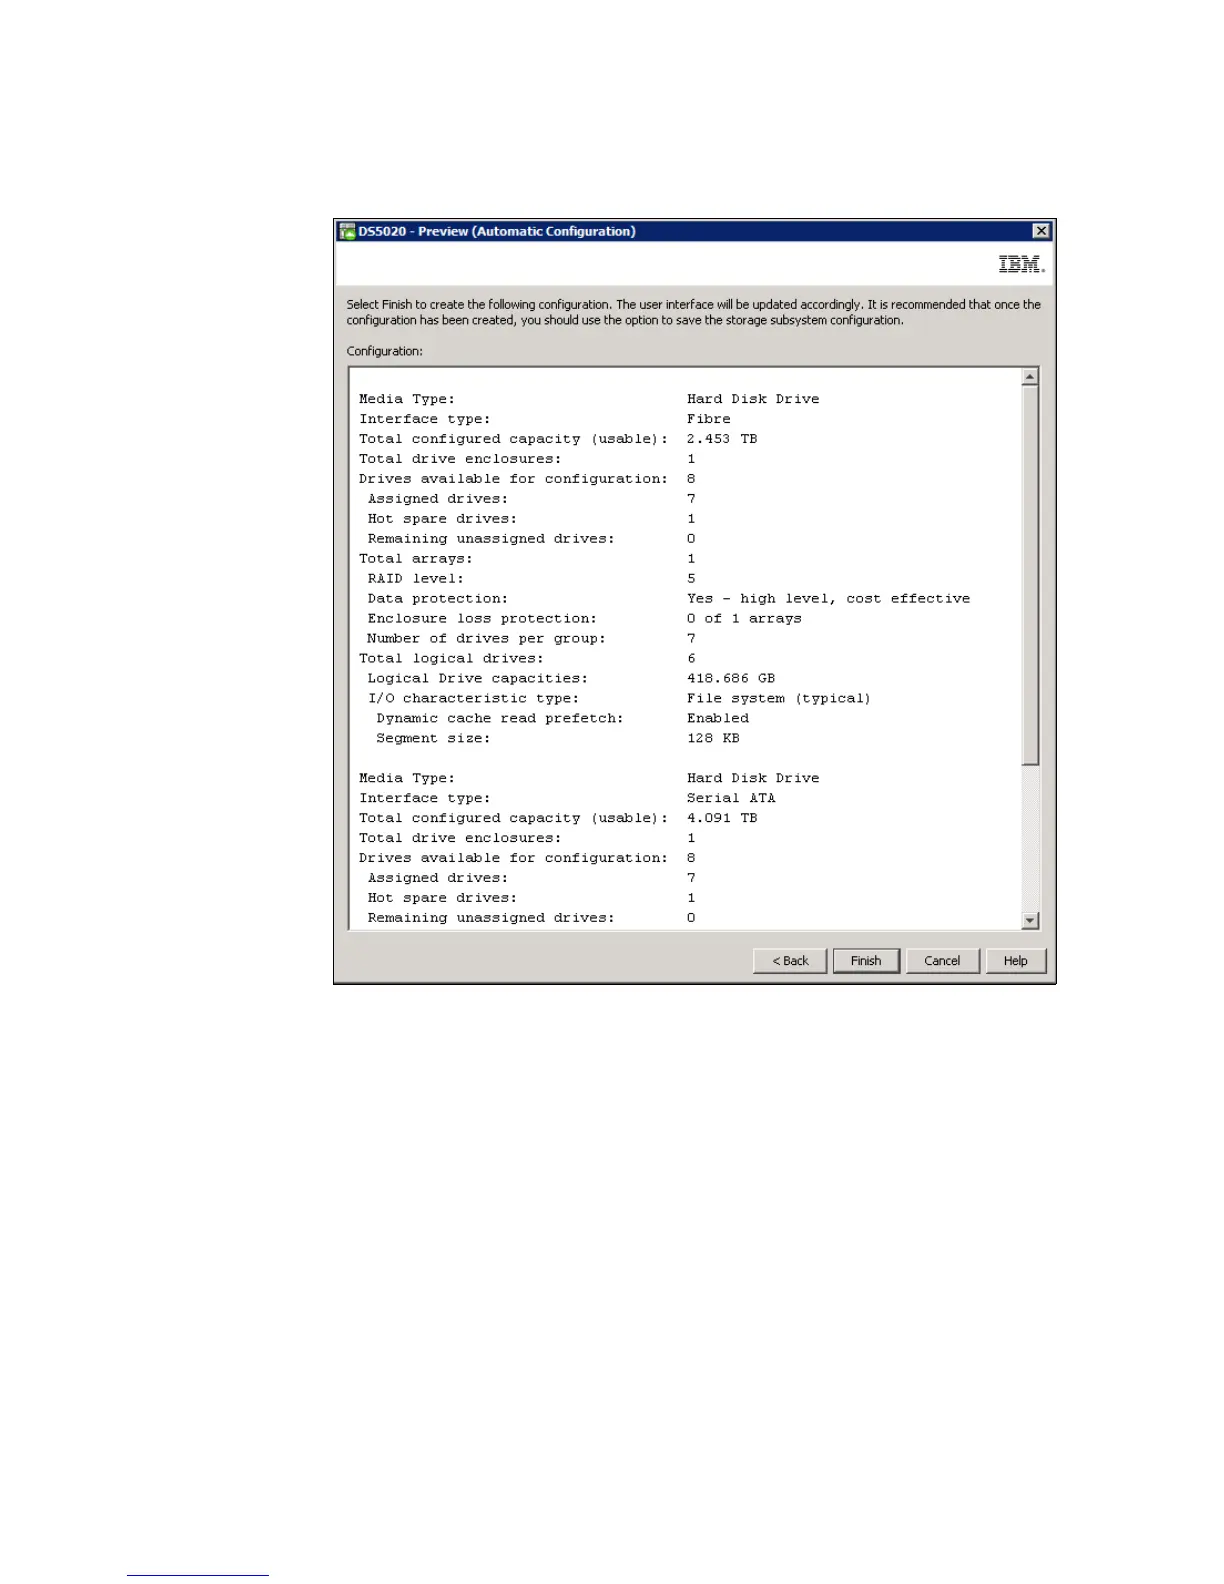Click the "RAID level:" label
The image size is (1224, 1584).
pos(416,579)
